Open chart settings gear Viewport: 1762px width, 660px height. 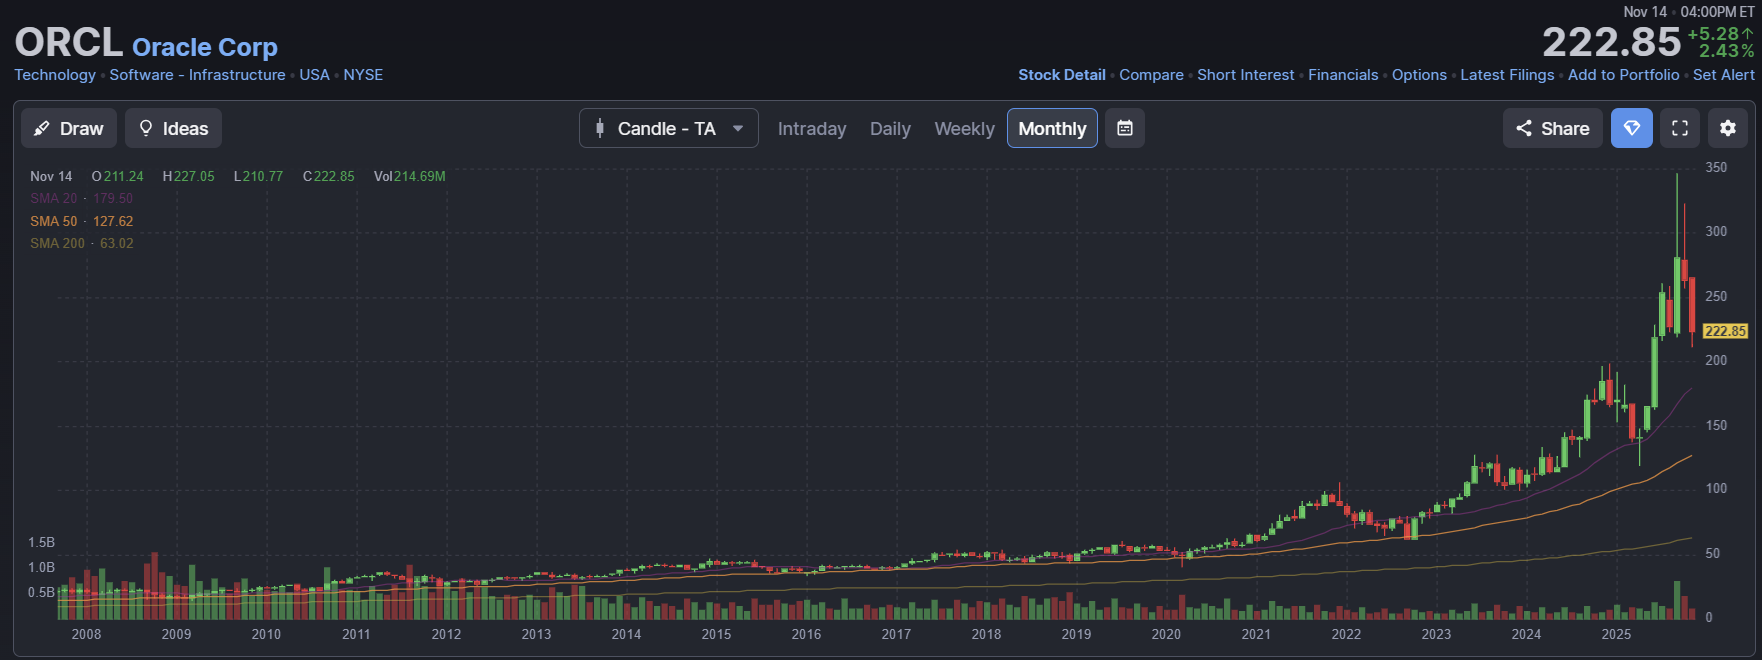[x=1728, y=128]
